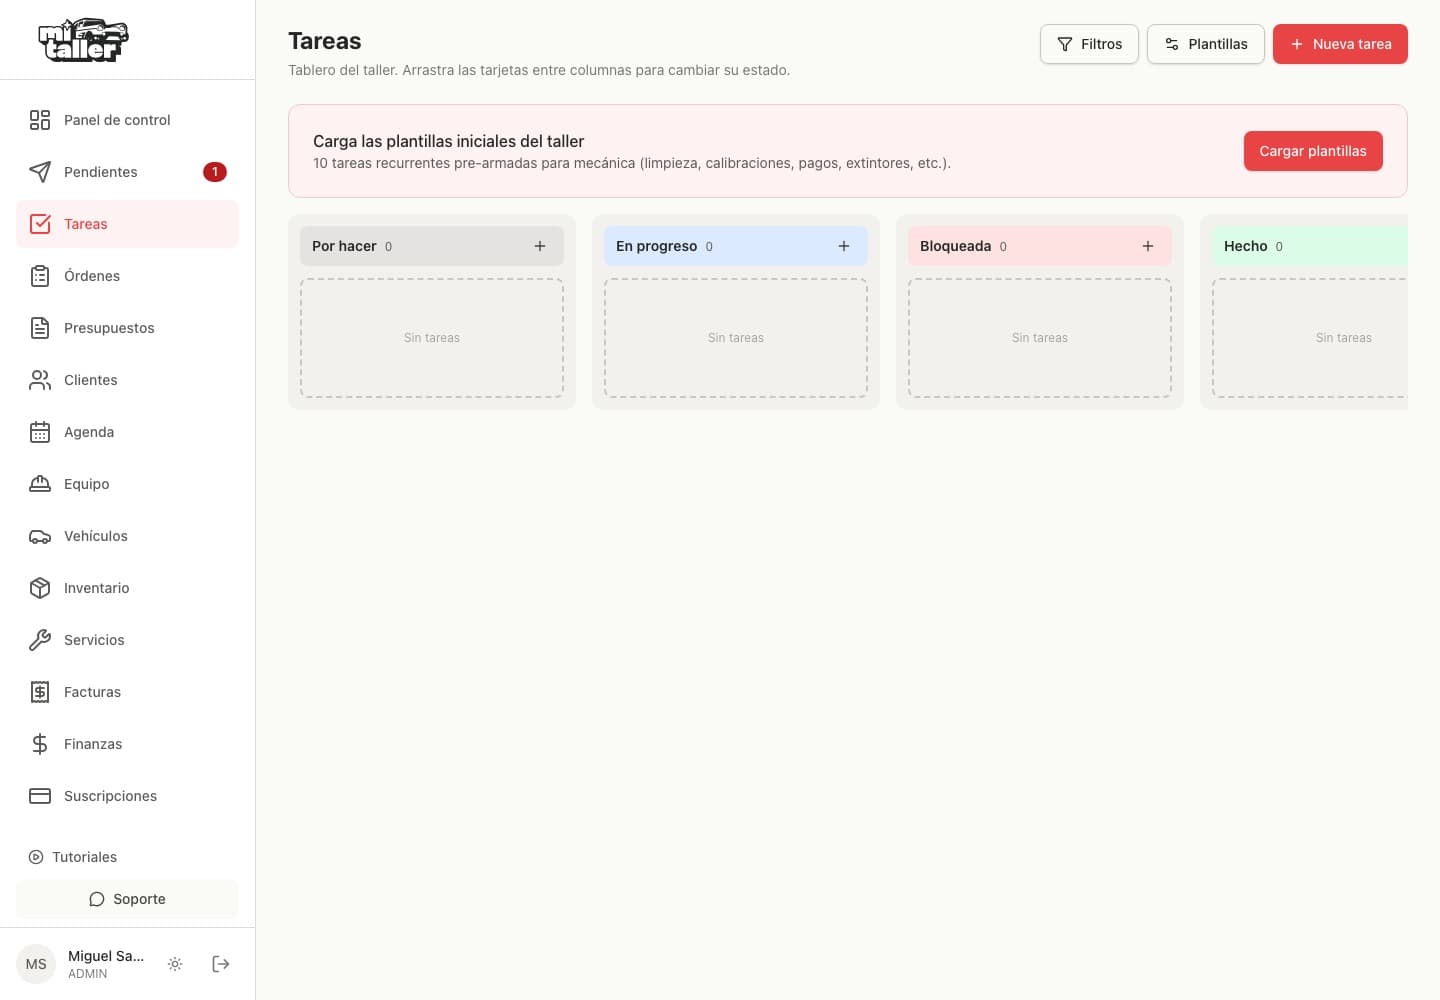Click the Pendientes notification badge
The width and height of the screenshot is (1440, 1000).
point(215,172)
